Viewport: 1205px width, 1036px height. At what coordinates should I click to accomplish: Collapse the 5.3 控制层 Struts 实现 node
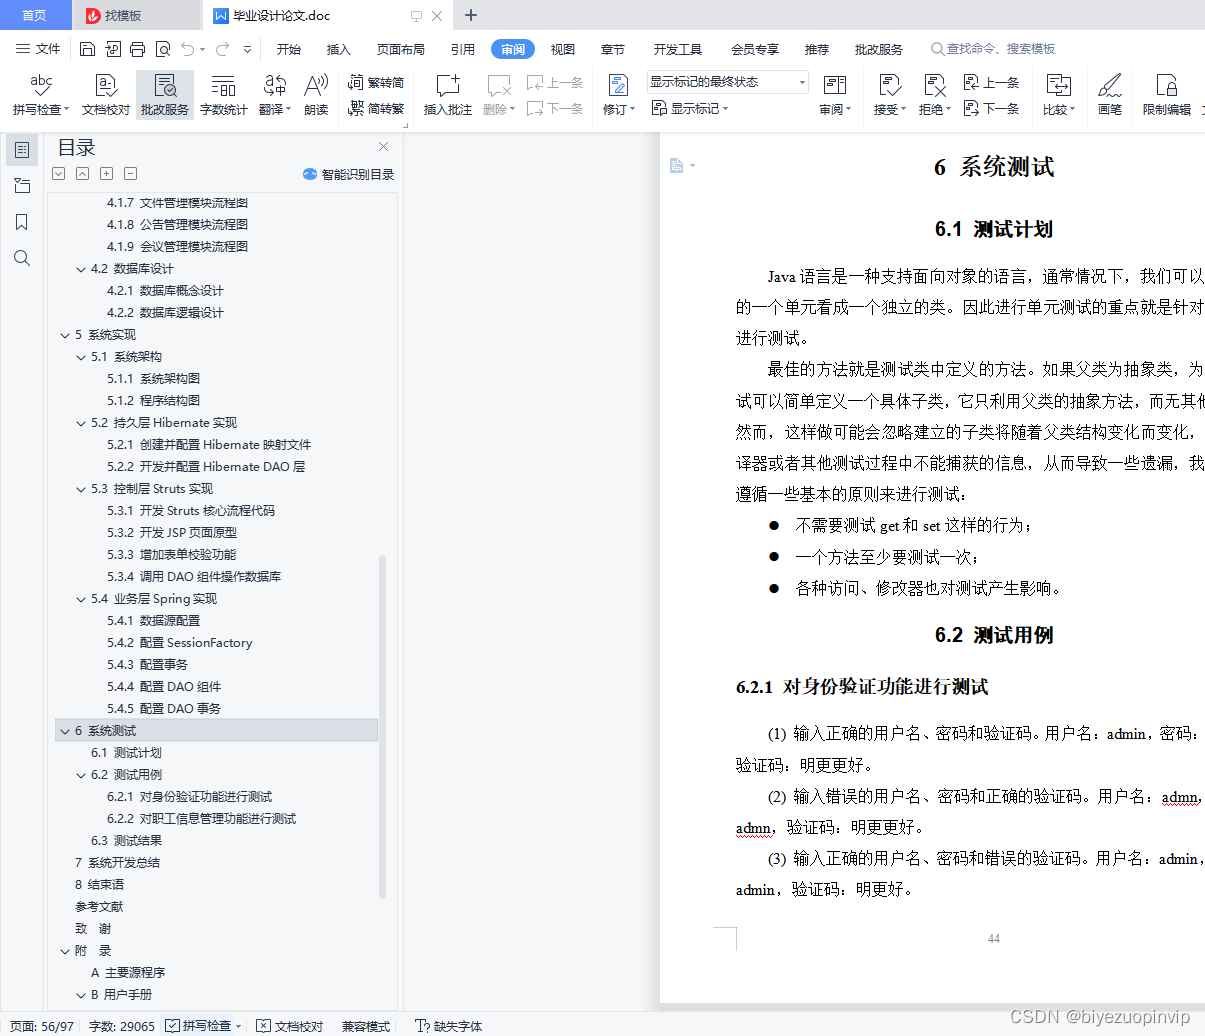81,489
